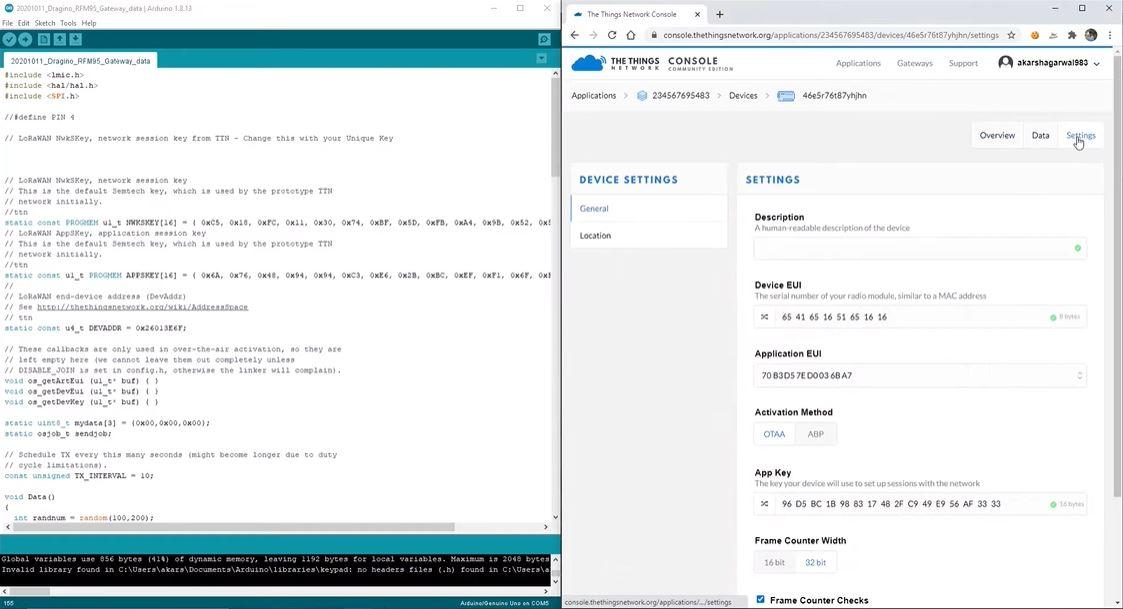Open the Chrome three-dot menu
Screen dimensions: 1123x609
click(1109, 35)
